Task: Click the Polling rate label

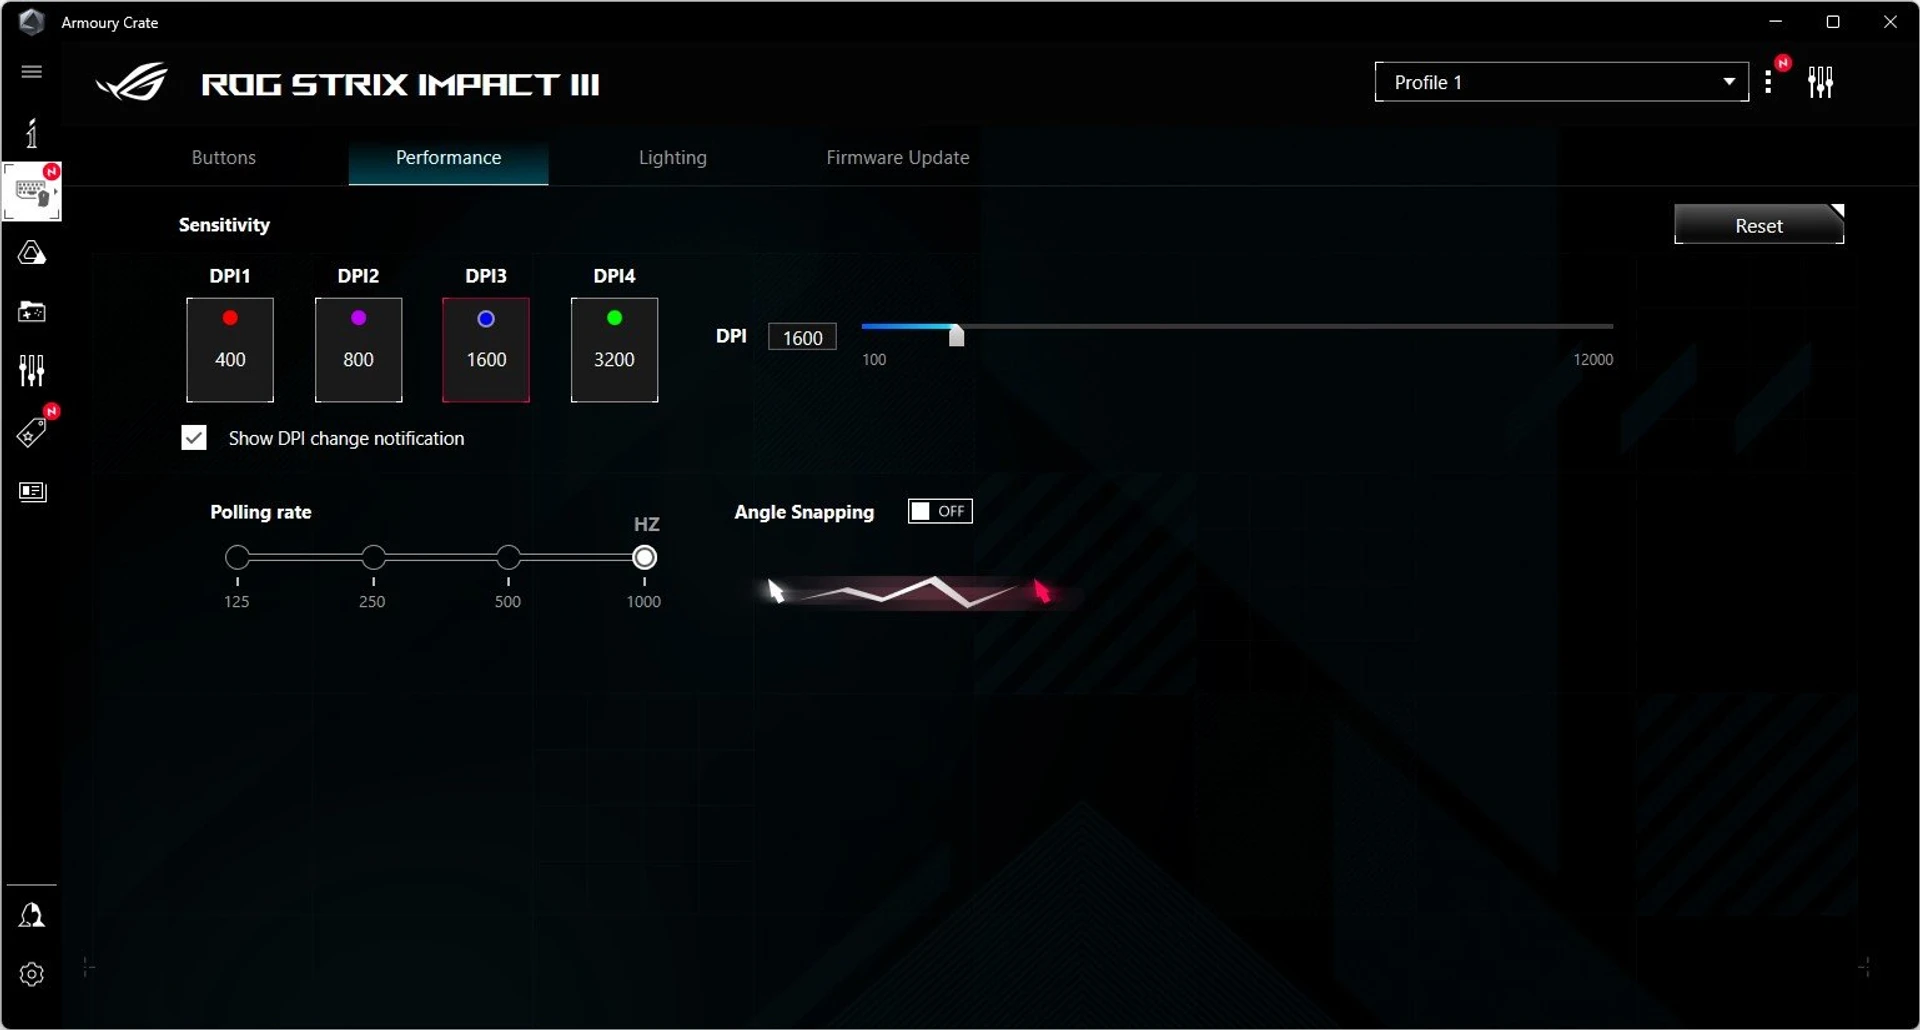Action: (261, 512)
